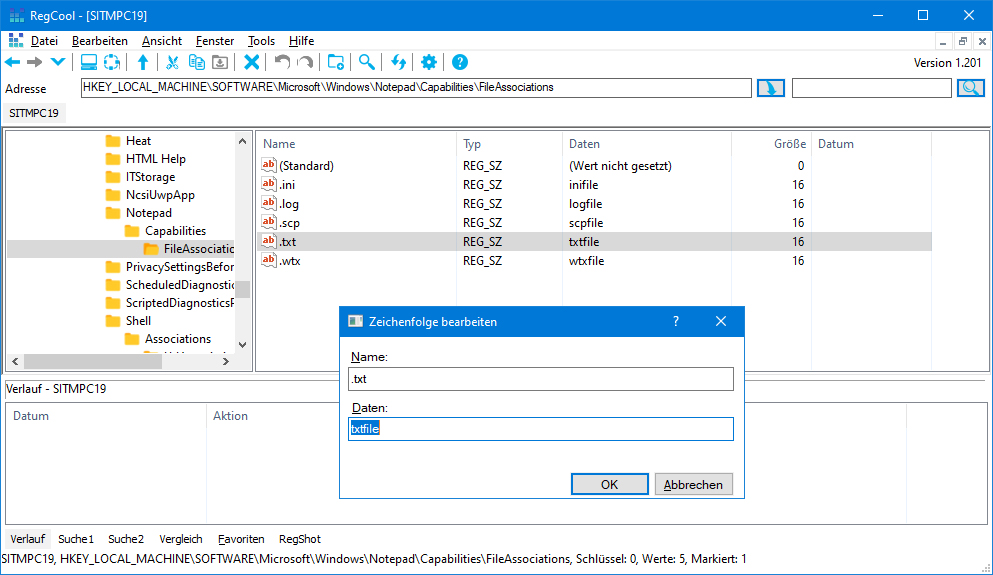Open the Tools menu
The image size is (993, 575).
click(261, 41)
